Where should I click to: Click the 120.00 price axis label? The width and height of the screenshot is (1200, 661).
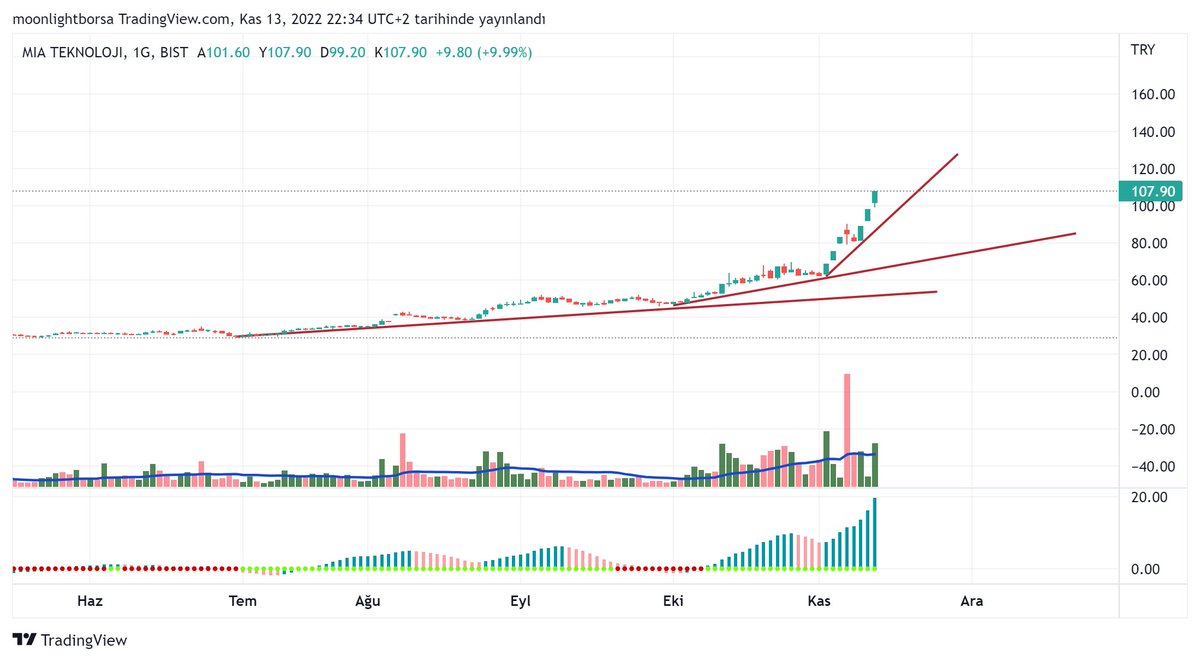click(x=1152, y=169)
